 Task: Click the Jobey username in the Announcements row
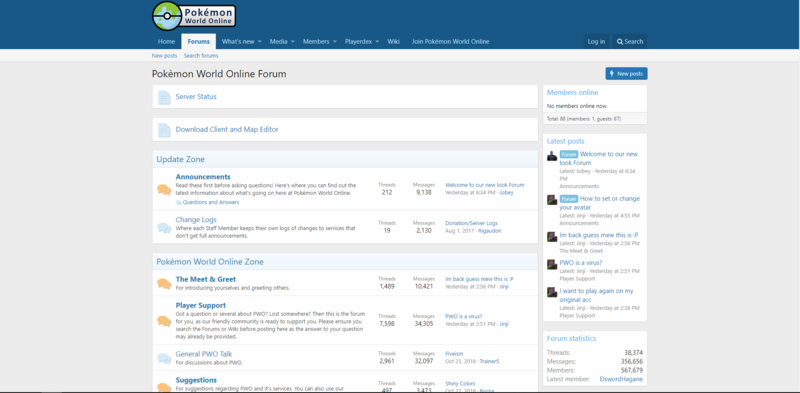pyautogui.click(x=506, y=193)
